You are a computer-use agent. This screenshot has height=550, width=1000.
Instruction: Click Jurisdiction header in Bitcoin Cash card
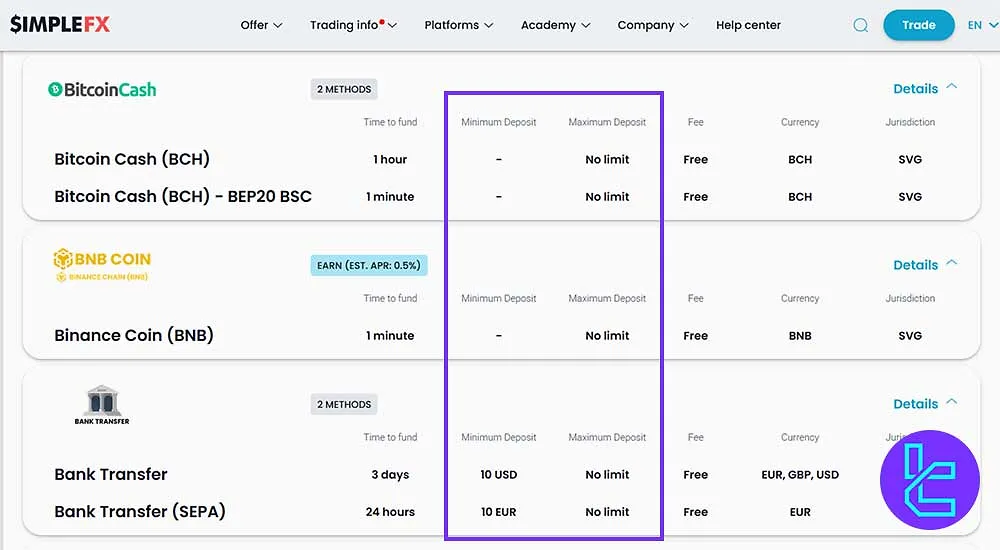click(x=910, y=122)
